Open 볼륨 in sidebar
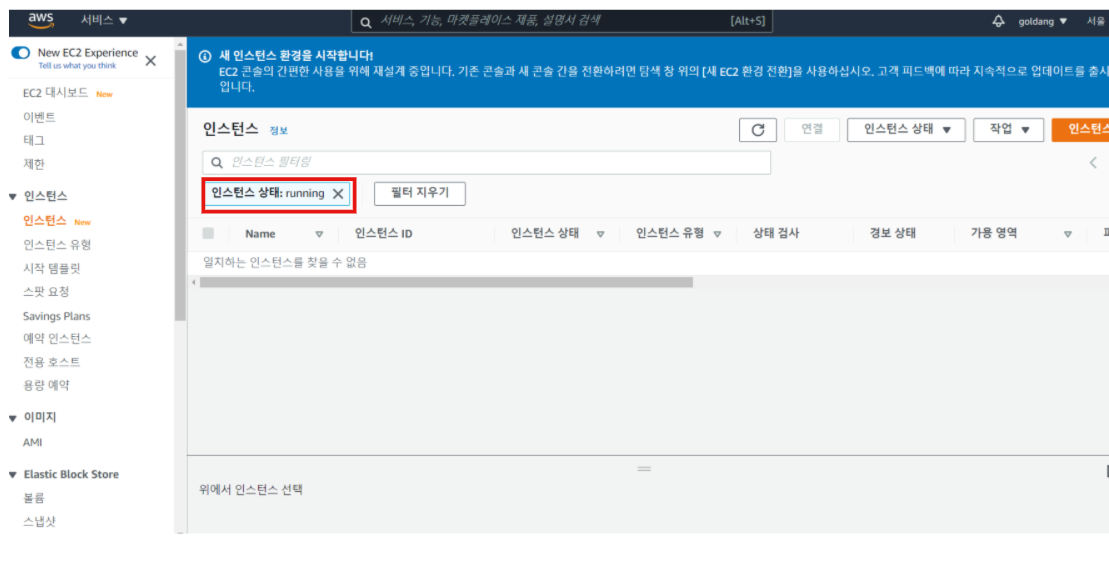 [33, 497]
